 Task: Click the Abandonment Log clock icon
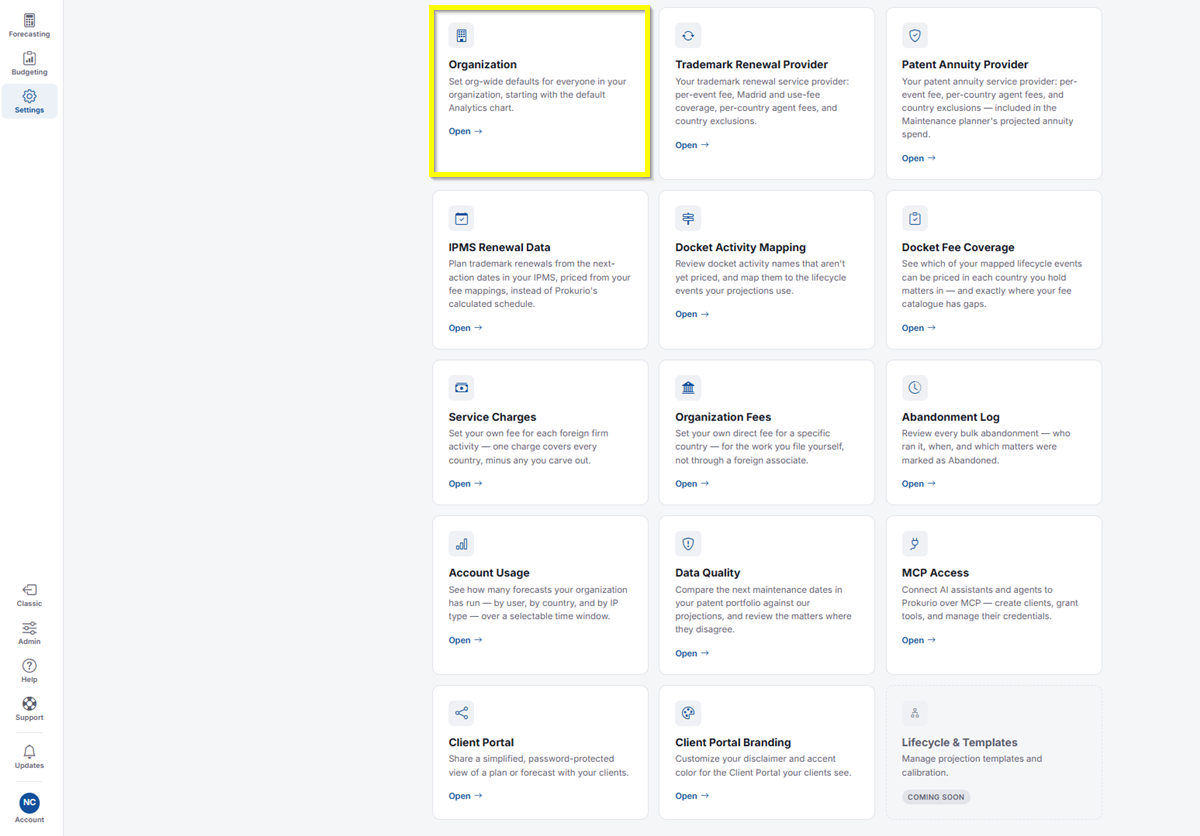(914, 388)
